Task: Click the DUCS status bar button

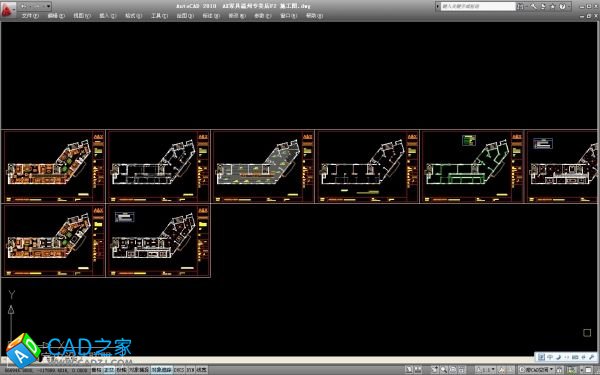Action: point(179,370)
